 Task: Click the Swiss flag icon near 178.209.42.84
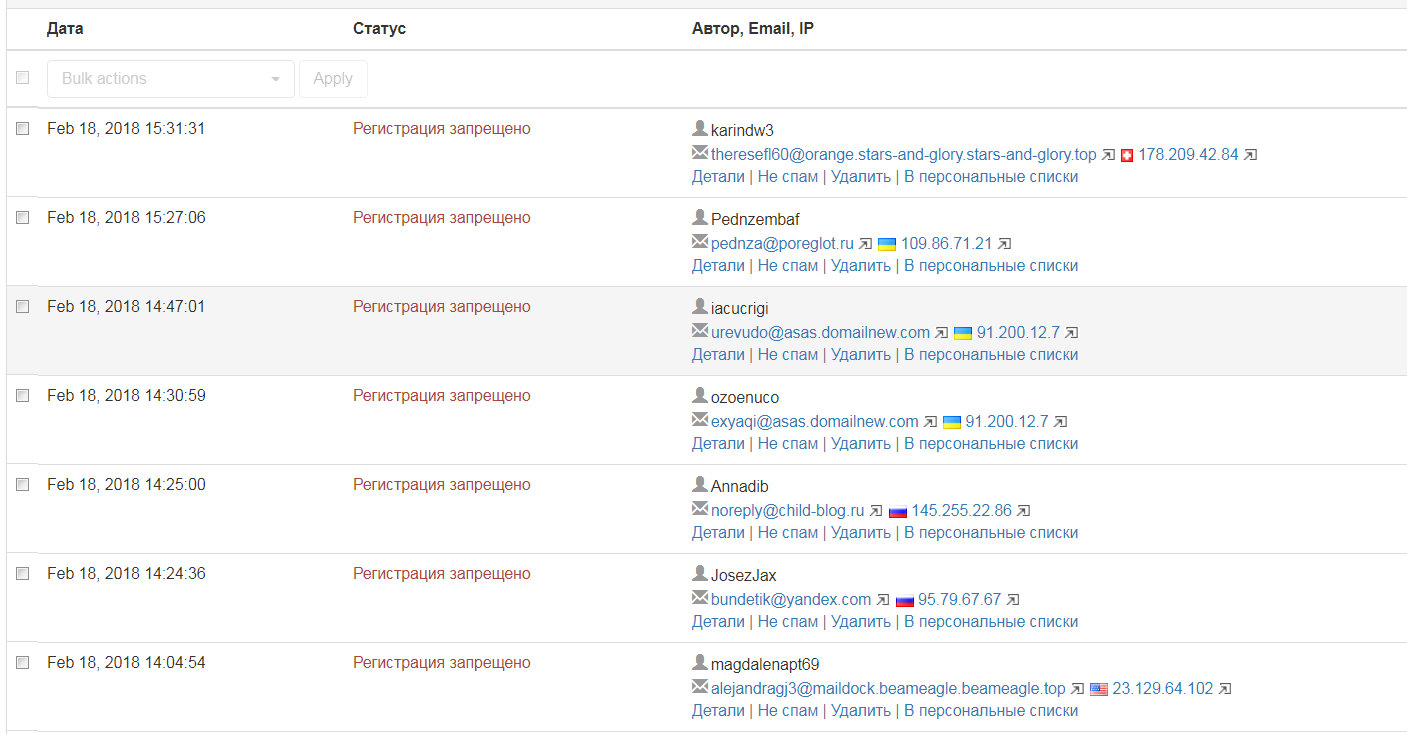(x=1127, y=156)
